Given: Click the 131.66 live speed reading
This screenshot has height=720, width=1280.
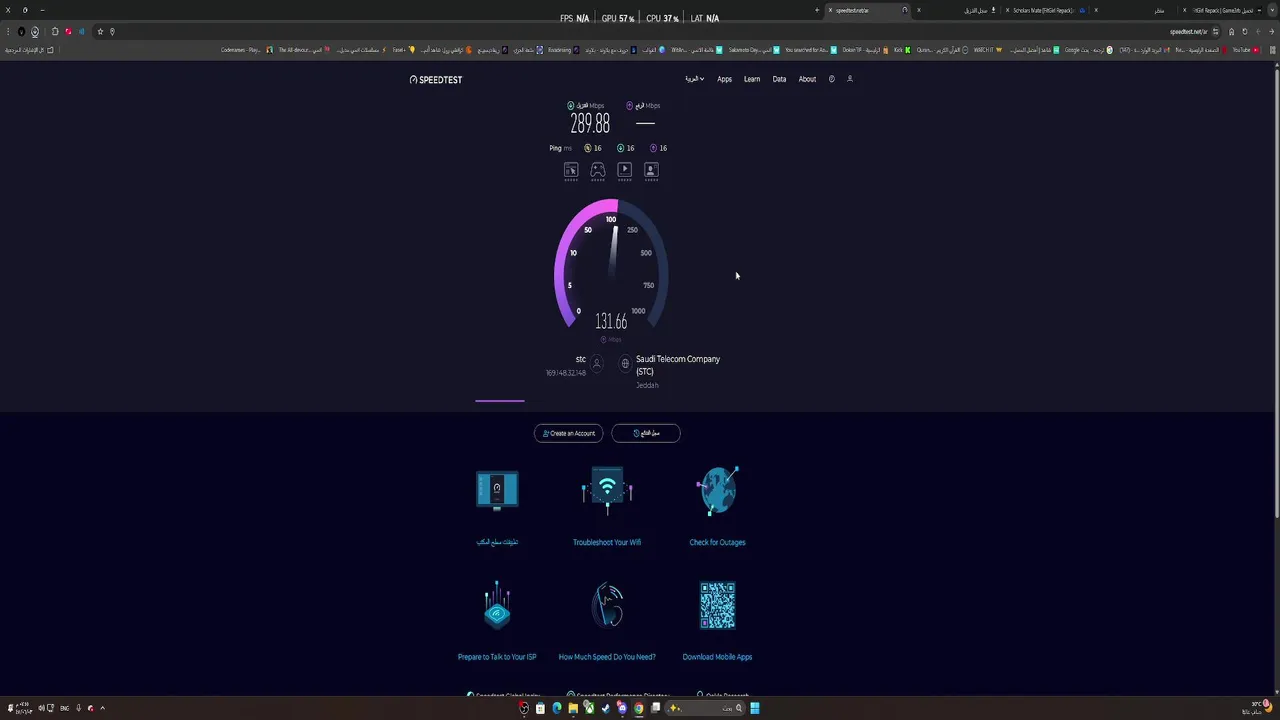Looking at the screenshot, I should point(611,322).
